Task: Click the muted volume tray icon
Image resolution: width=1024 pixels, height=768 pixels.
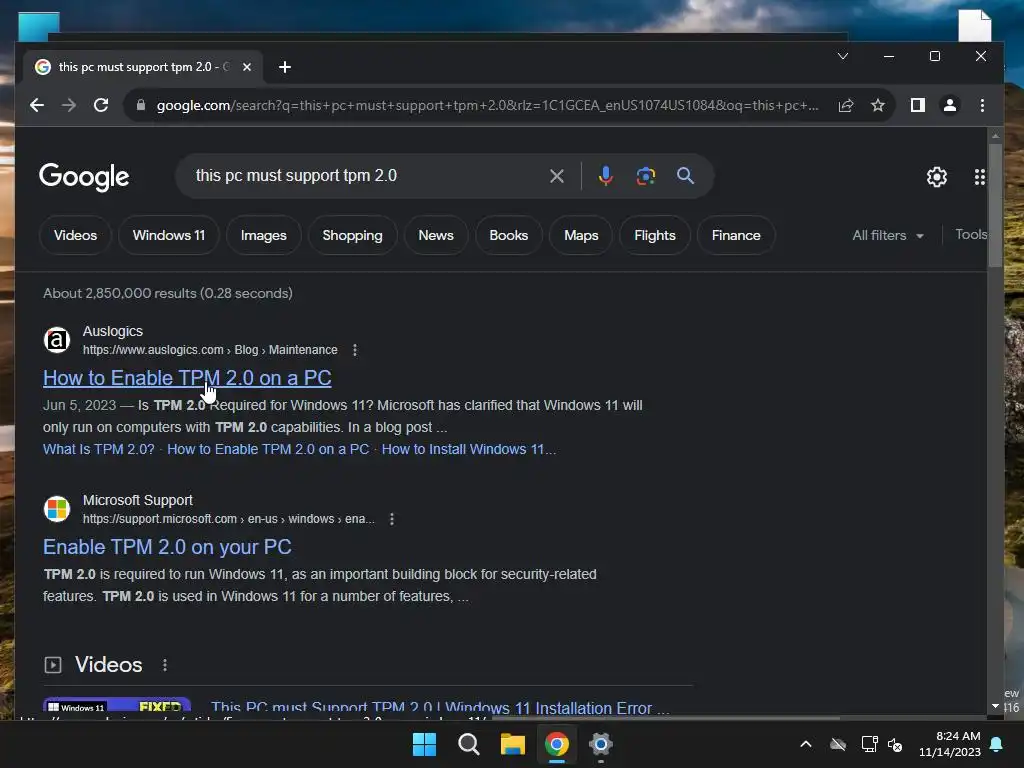Action: pos(895,744)
